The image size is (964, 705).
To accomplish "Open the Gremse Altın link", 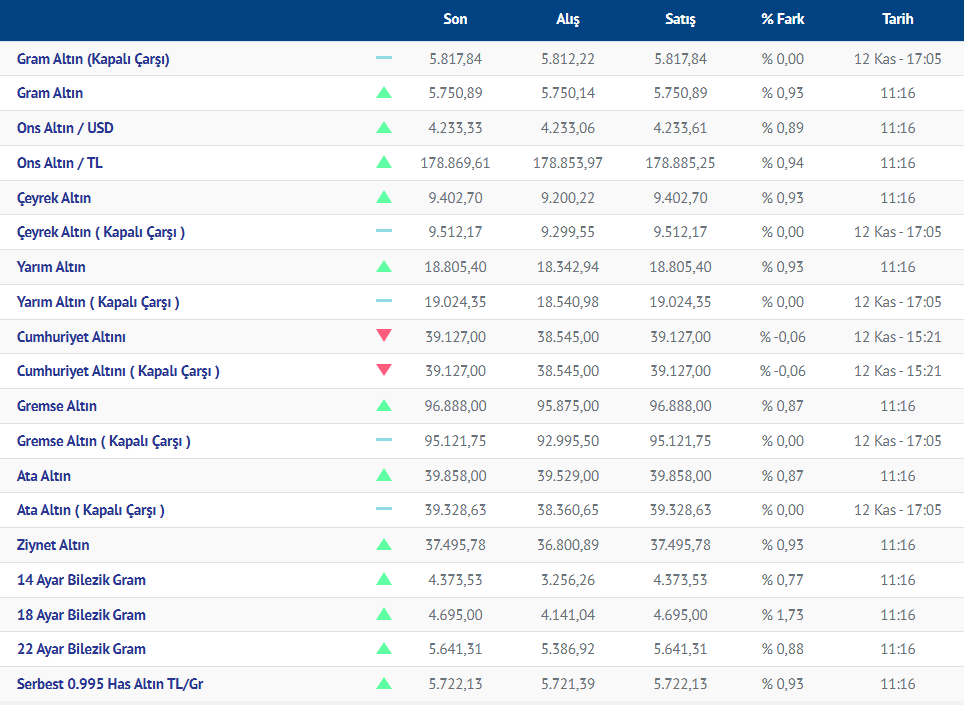I will click(57, 406).
